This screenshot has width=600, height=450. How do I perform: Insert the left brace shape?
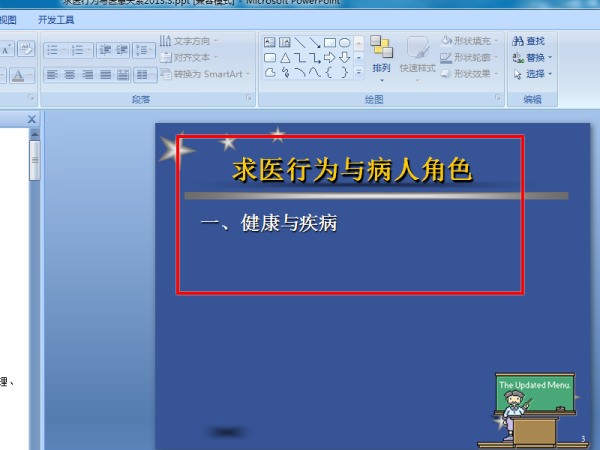pyautogui.click(x=329, y=72)
